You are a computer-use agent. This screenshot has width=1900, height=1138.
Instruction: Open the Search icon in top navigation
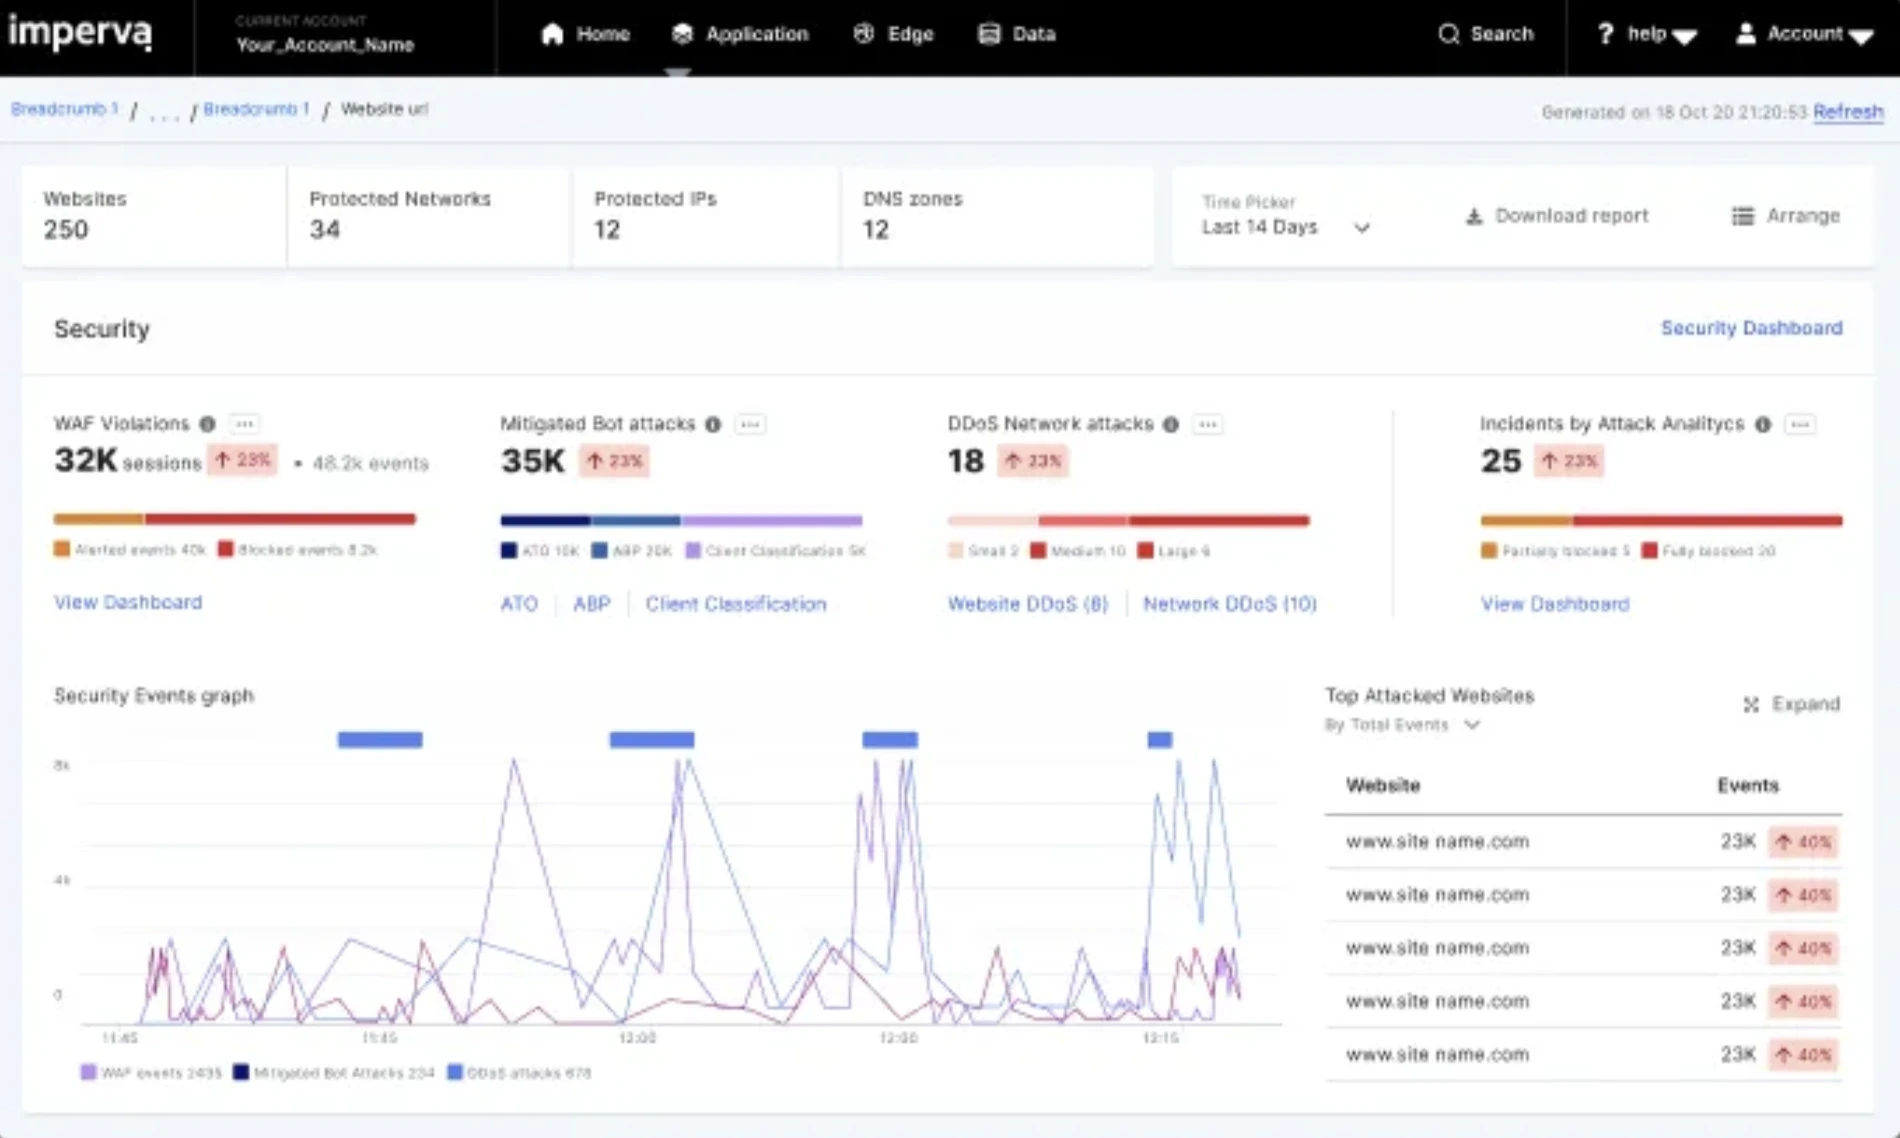click(x=1448, y=33)
